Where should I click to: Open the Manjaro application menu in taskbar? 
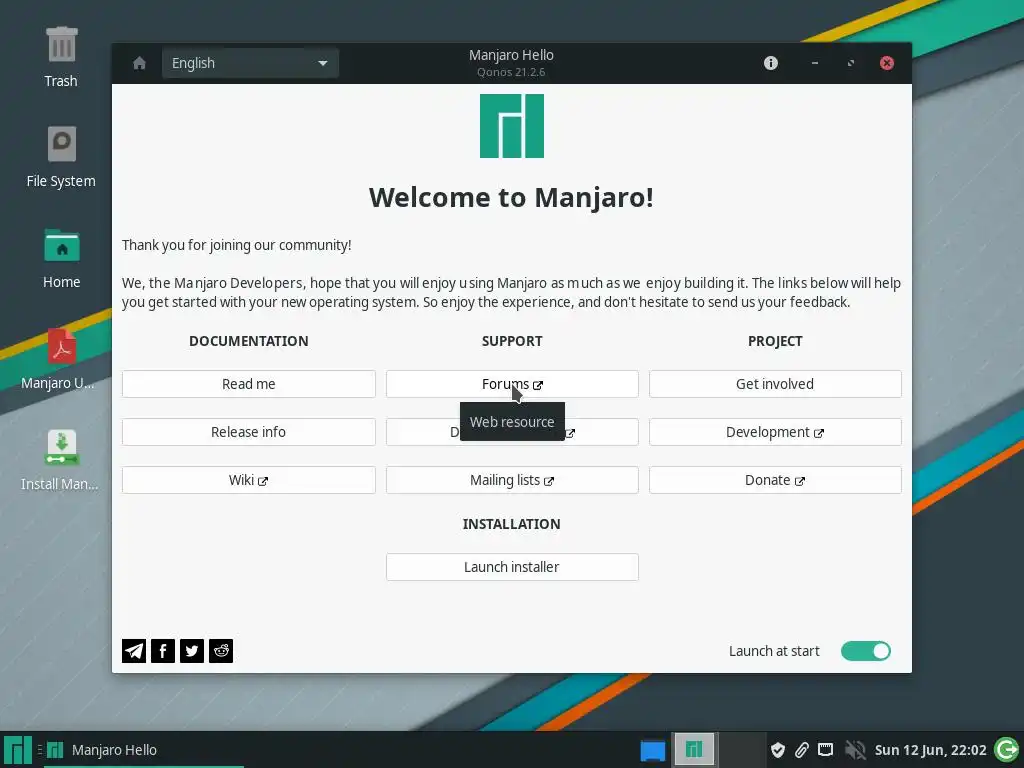point(18,750)
